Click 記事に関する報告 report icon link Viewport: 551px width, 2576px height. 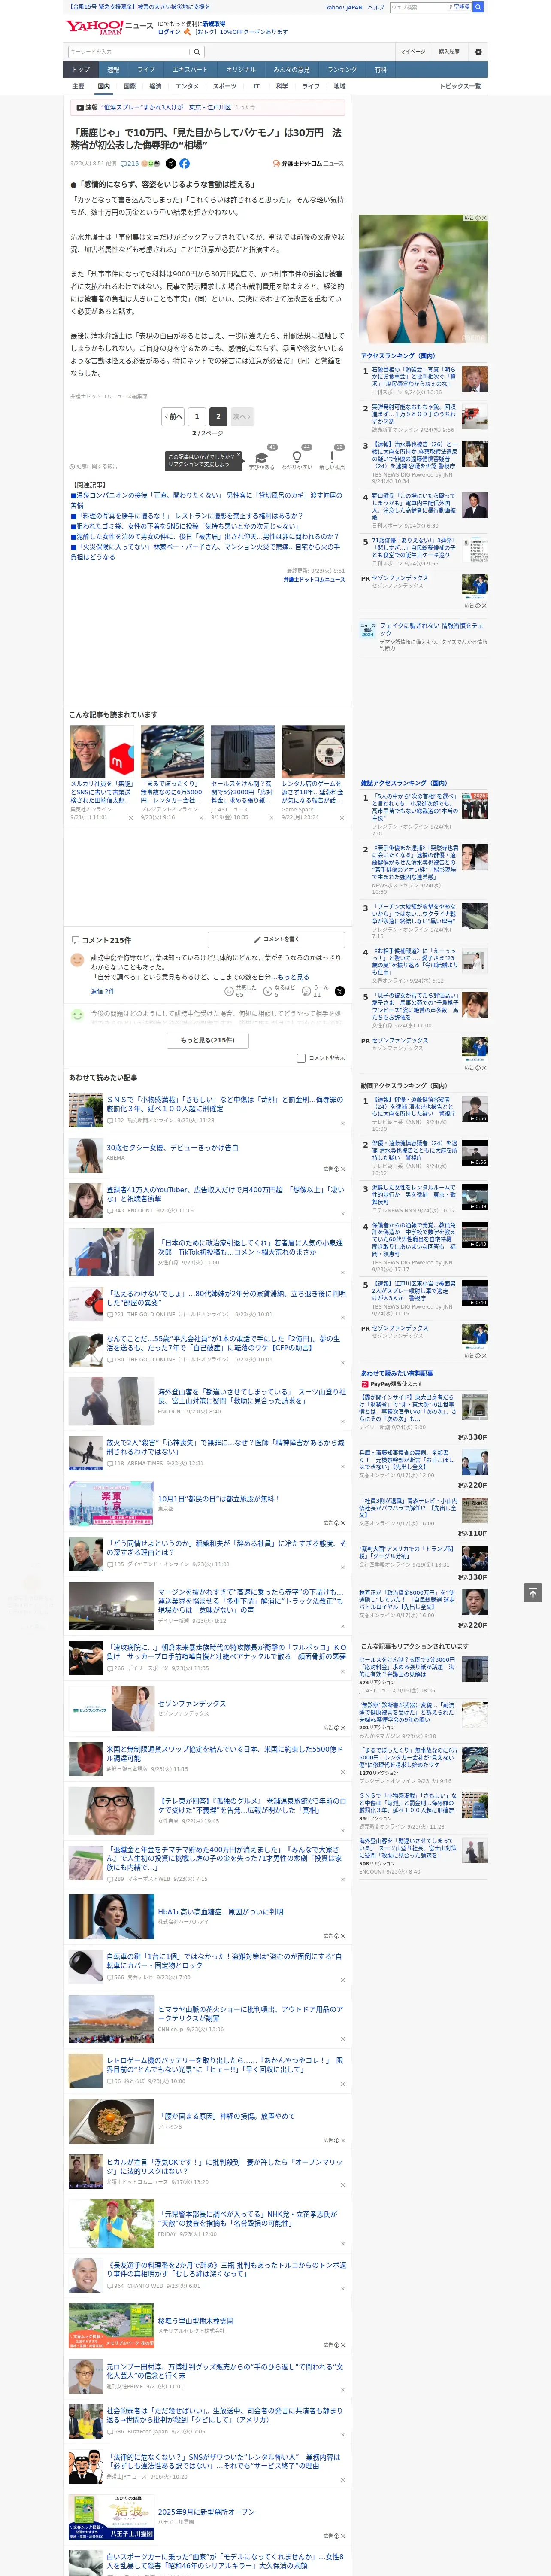(93, 466)
